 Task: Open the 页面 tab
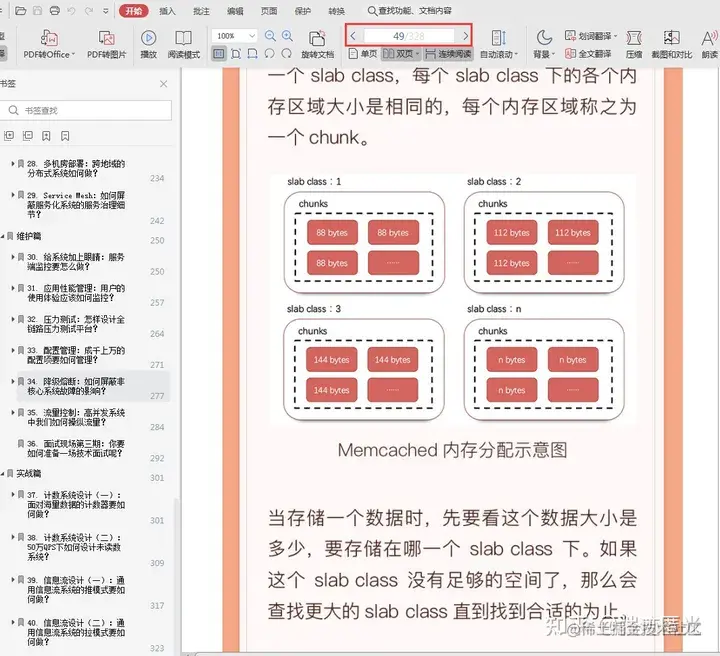[269, 11]
